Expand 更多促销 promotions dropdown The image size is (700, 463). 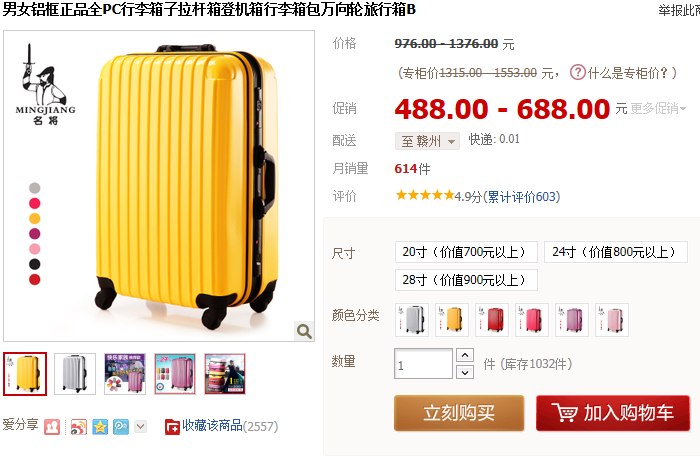658,108
